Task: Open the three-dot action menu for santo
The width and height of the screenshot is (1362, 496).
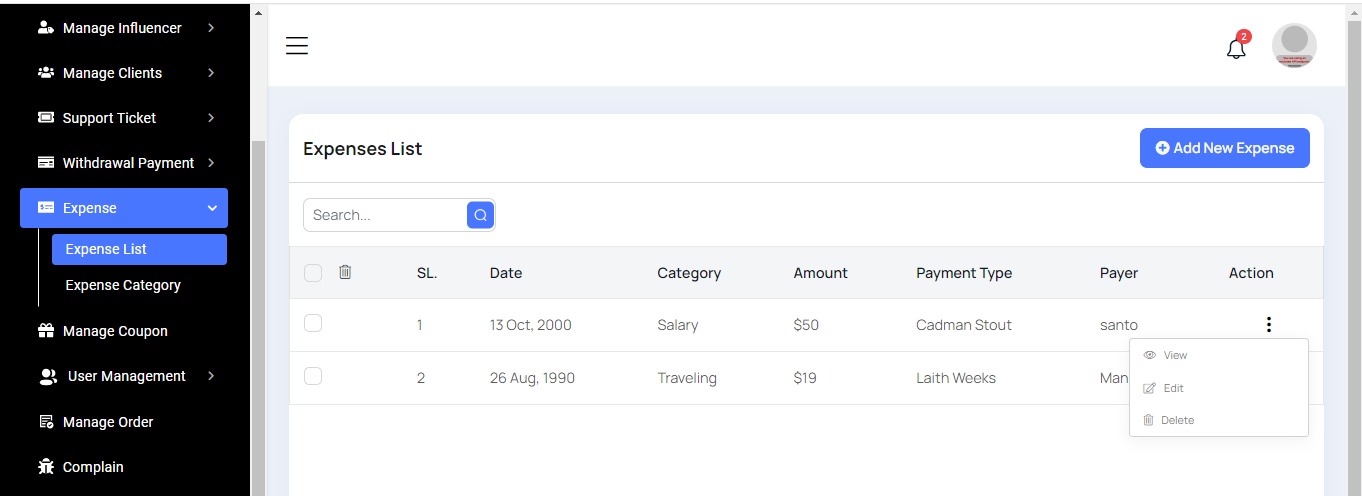Action: pyautogui.click(x=1268, y=325)
